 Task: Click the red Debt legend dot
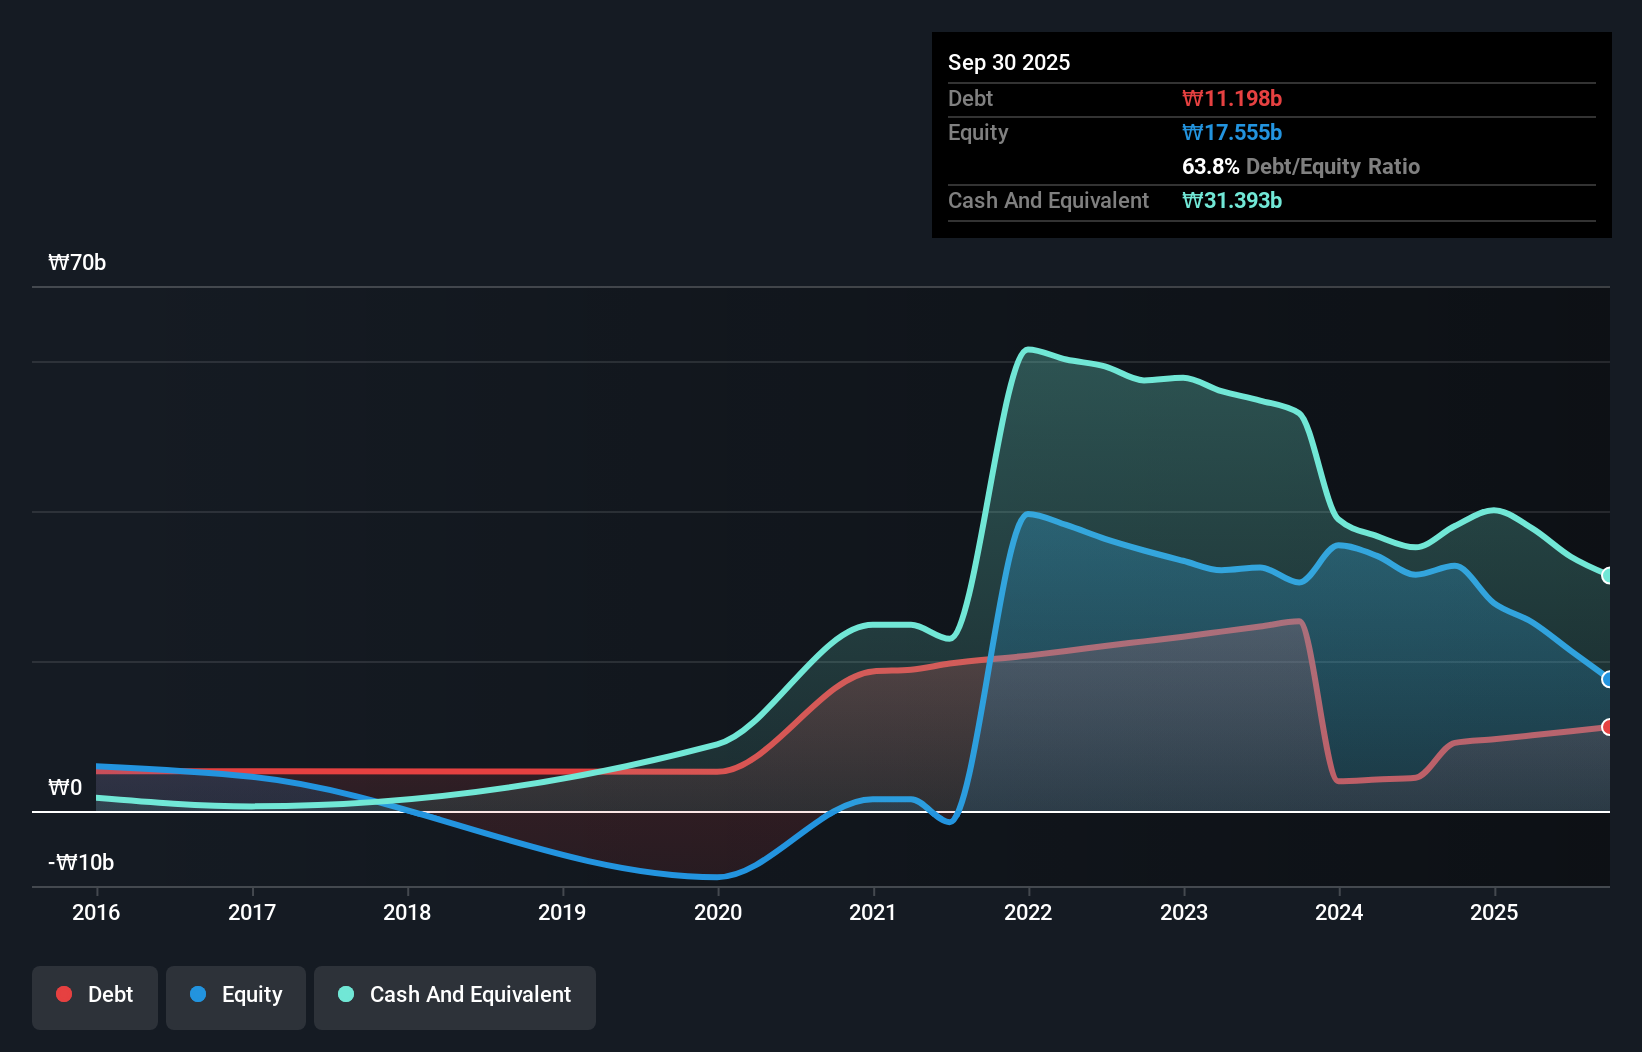[x=63, y=994]
